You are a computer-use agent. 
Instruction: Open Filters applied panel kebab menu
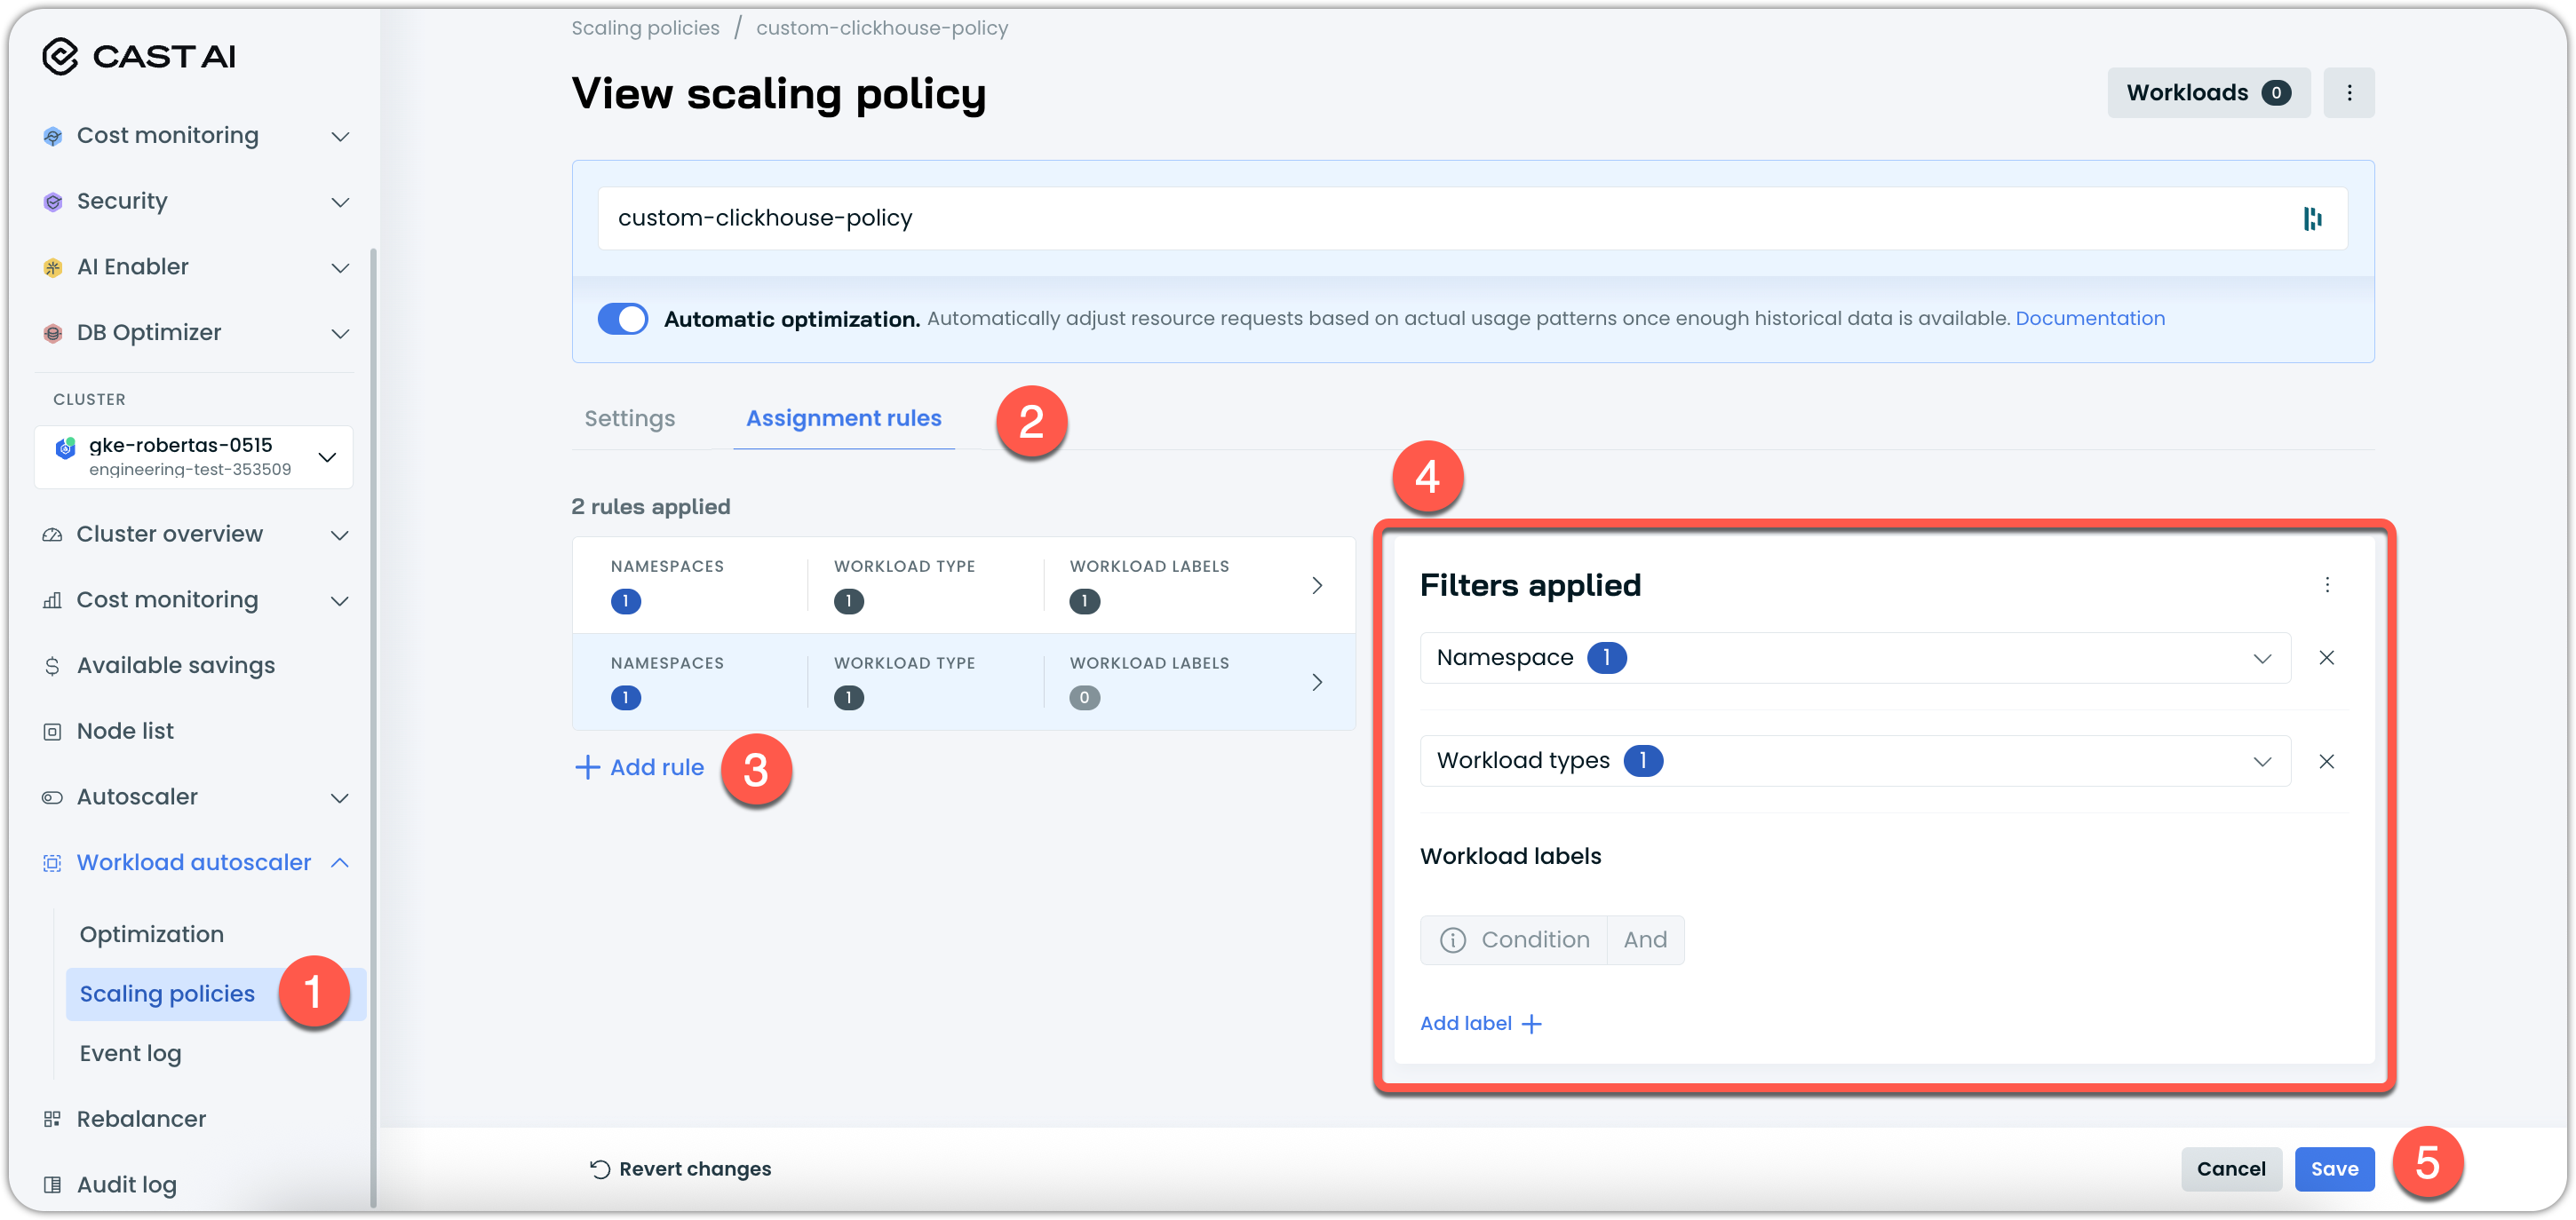(2326, 585)
